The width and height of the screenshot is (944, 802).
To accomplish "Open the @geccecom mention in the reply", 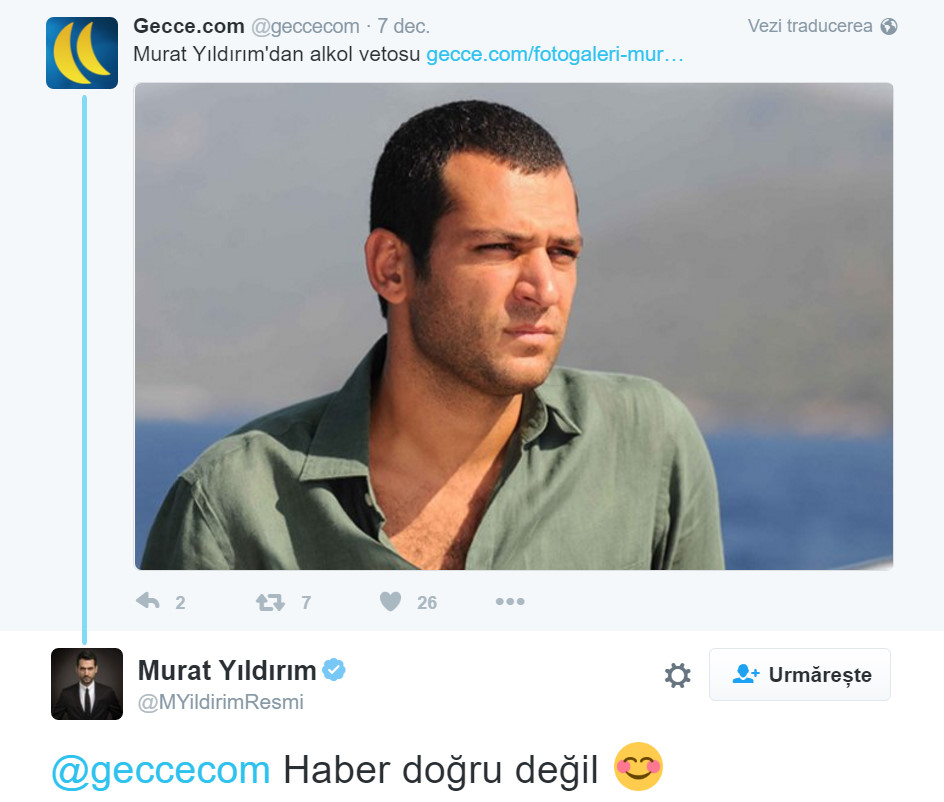I will click(x=161, y=770).
